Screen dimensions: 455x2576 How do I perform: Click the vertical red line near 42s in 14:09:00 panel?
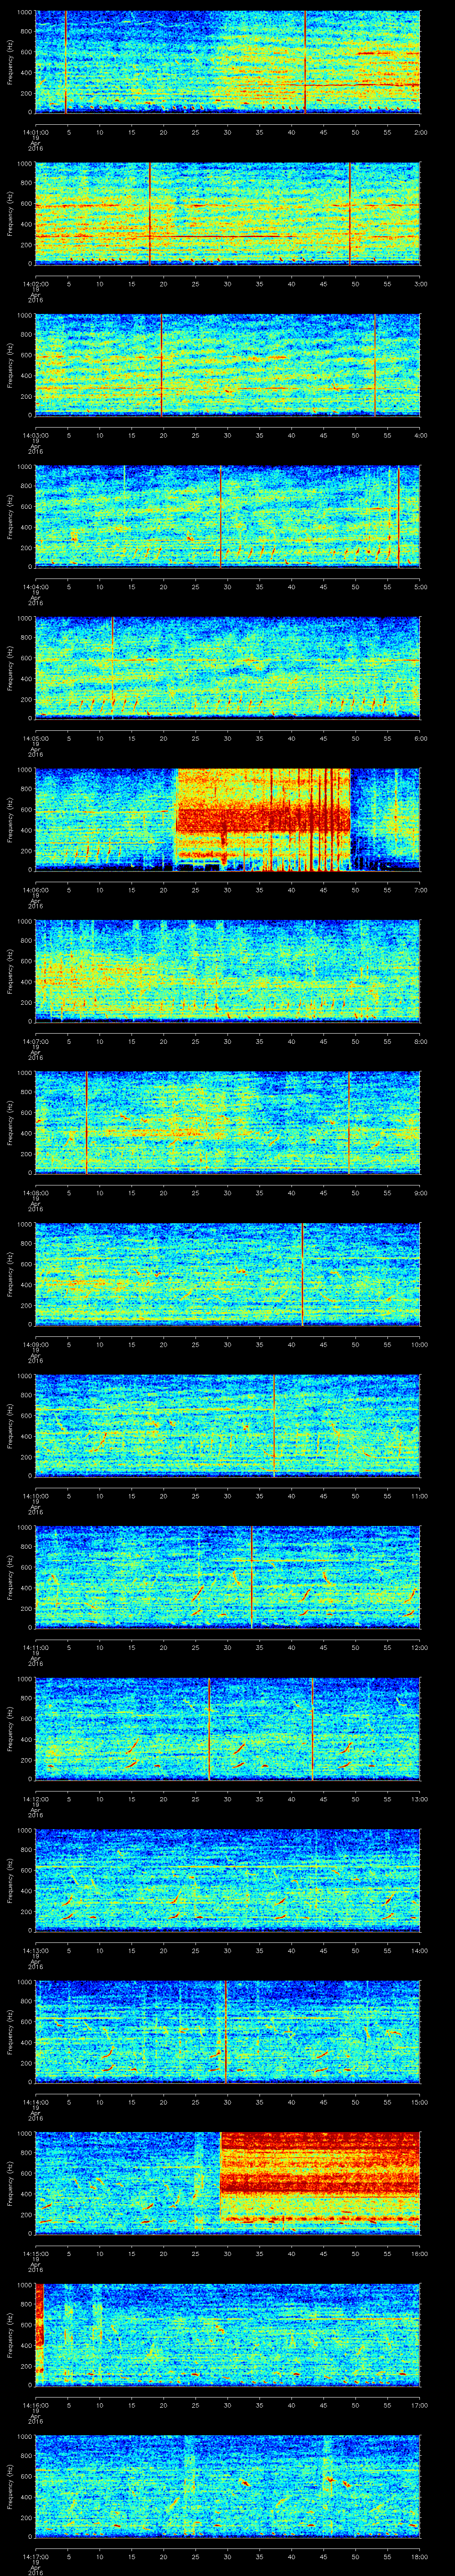pyautogui.click(x=302, y=1274)
